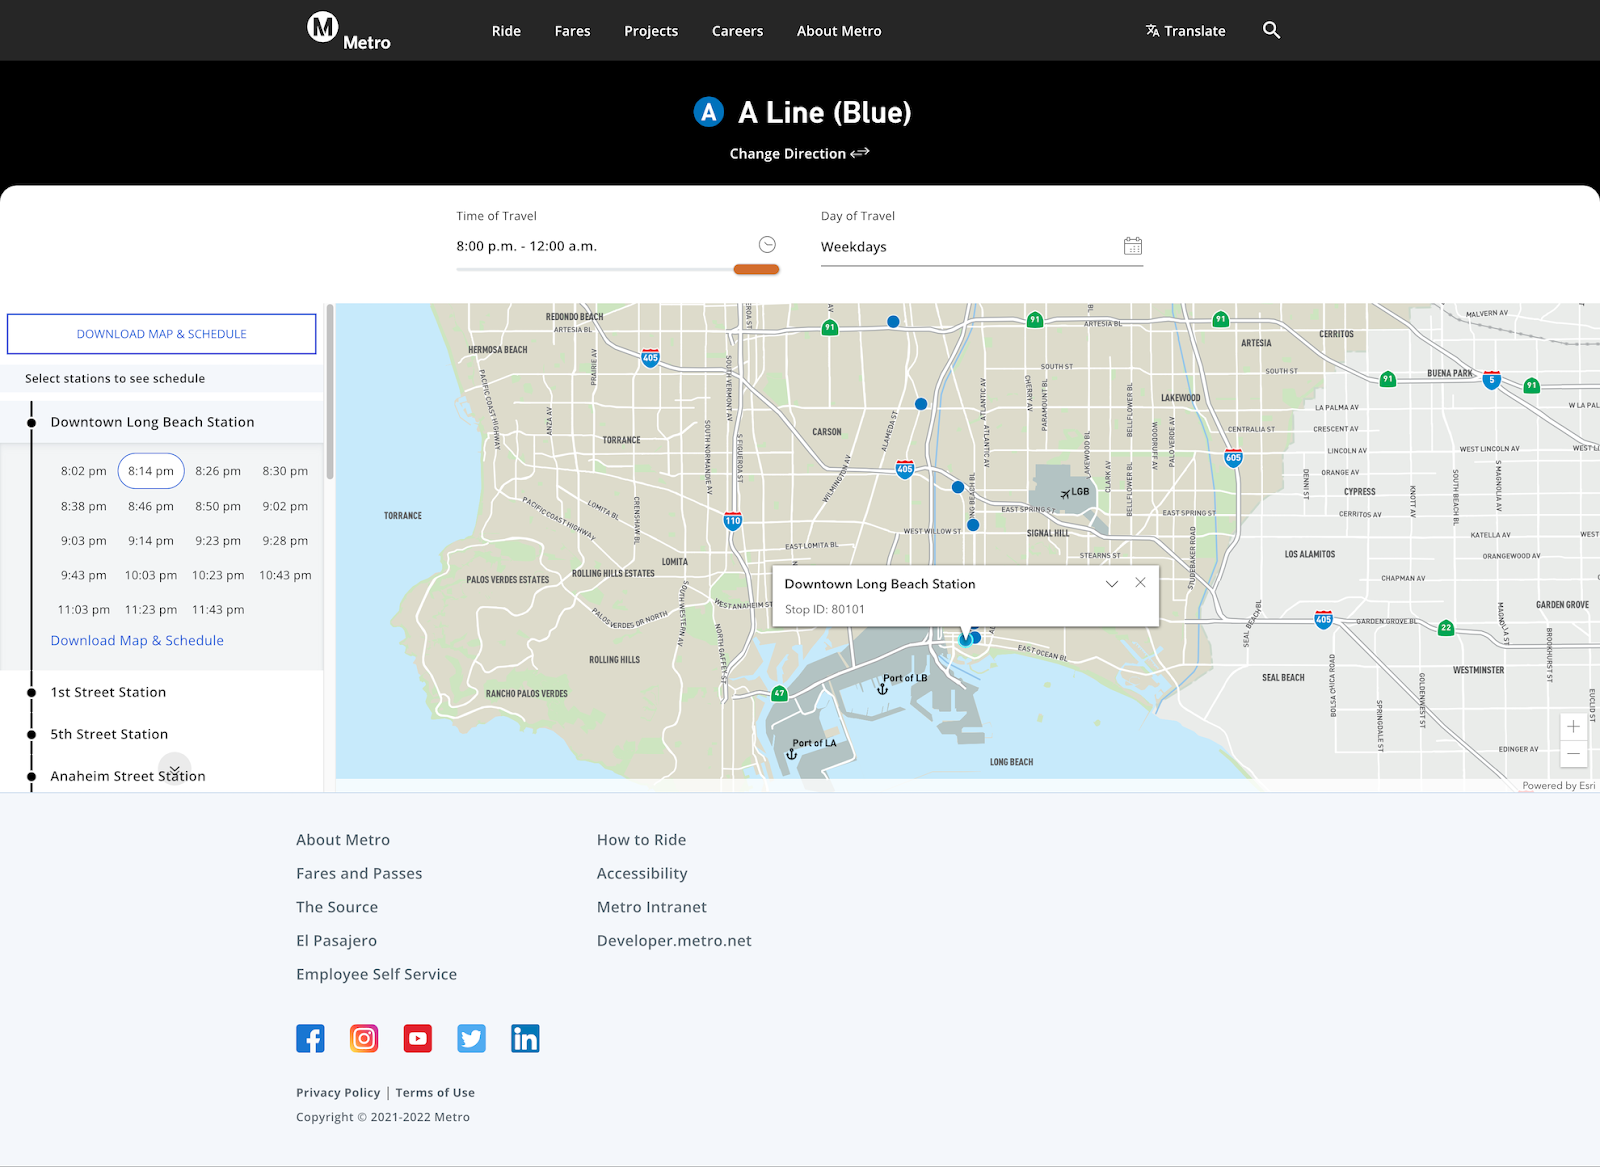This screenshot has width=1600, height=1167.
Task: Open the Careers menu
Action: 737,31
